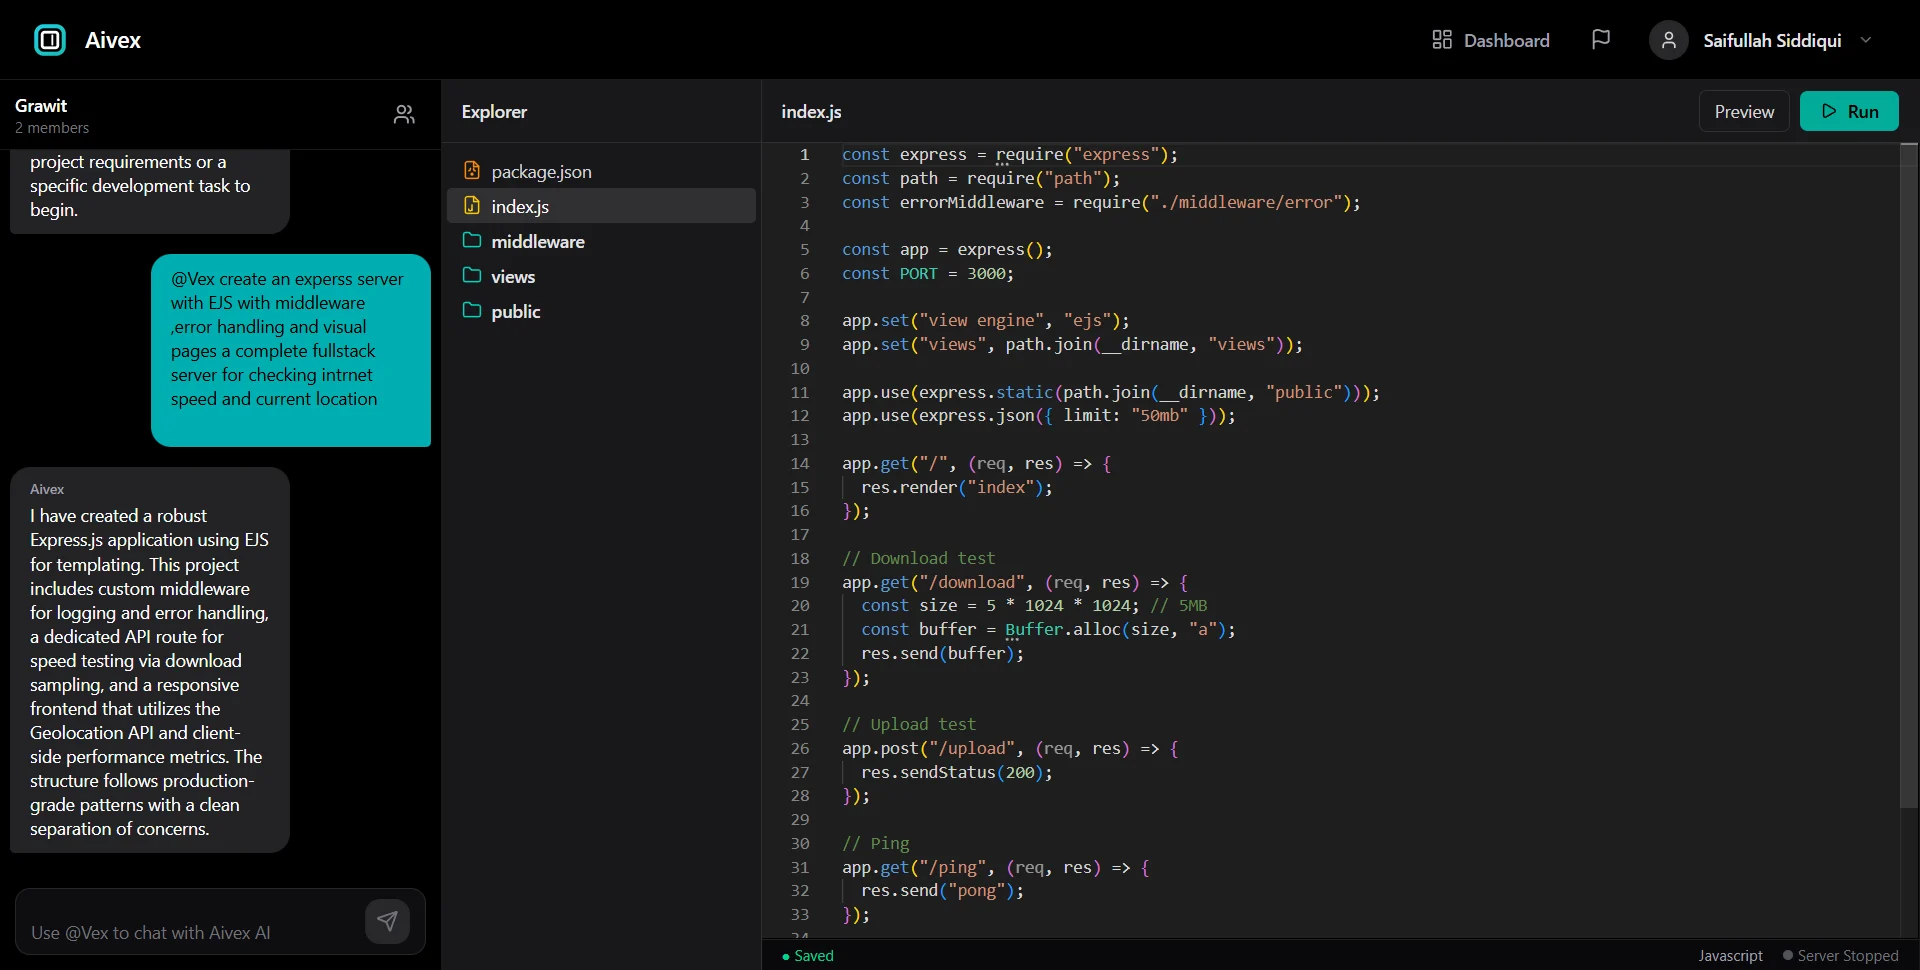Click the index.js file icon
Image resolution: width=1920 pixels, height=970 pixels.
[x=472, y=206]
